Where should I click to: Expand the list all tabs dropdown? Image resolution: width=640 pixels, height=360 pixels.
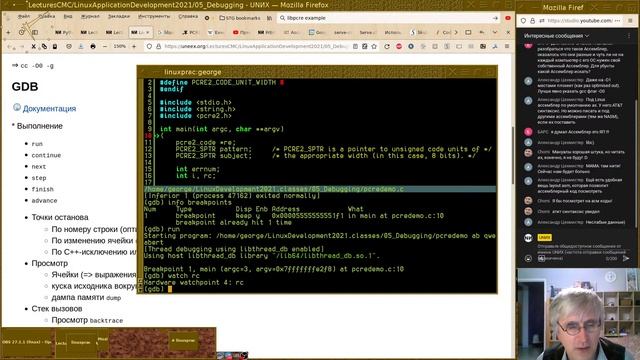(495, 32)
